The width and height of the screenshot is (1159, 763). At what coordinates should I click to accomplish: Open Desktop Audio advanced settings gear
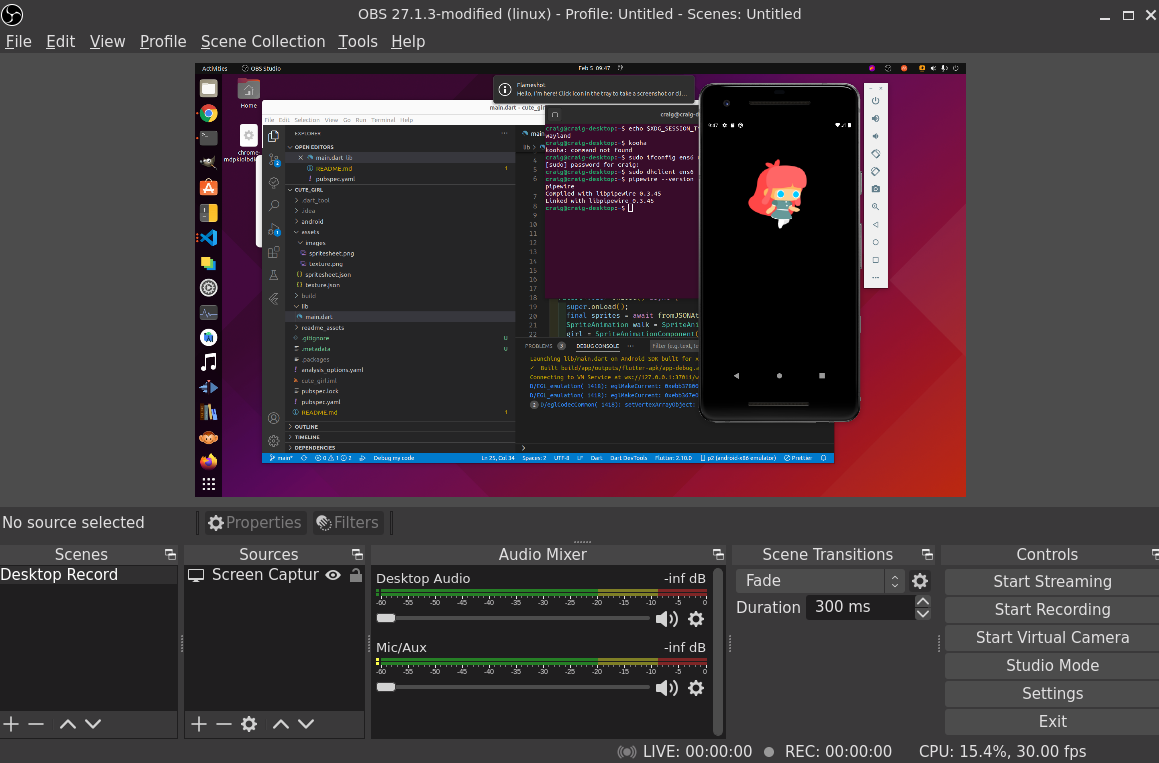696,618
